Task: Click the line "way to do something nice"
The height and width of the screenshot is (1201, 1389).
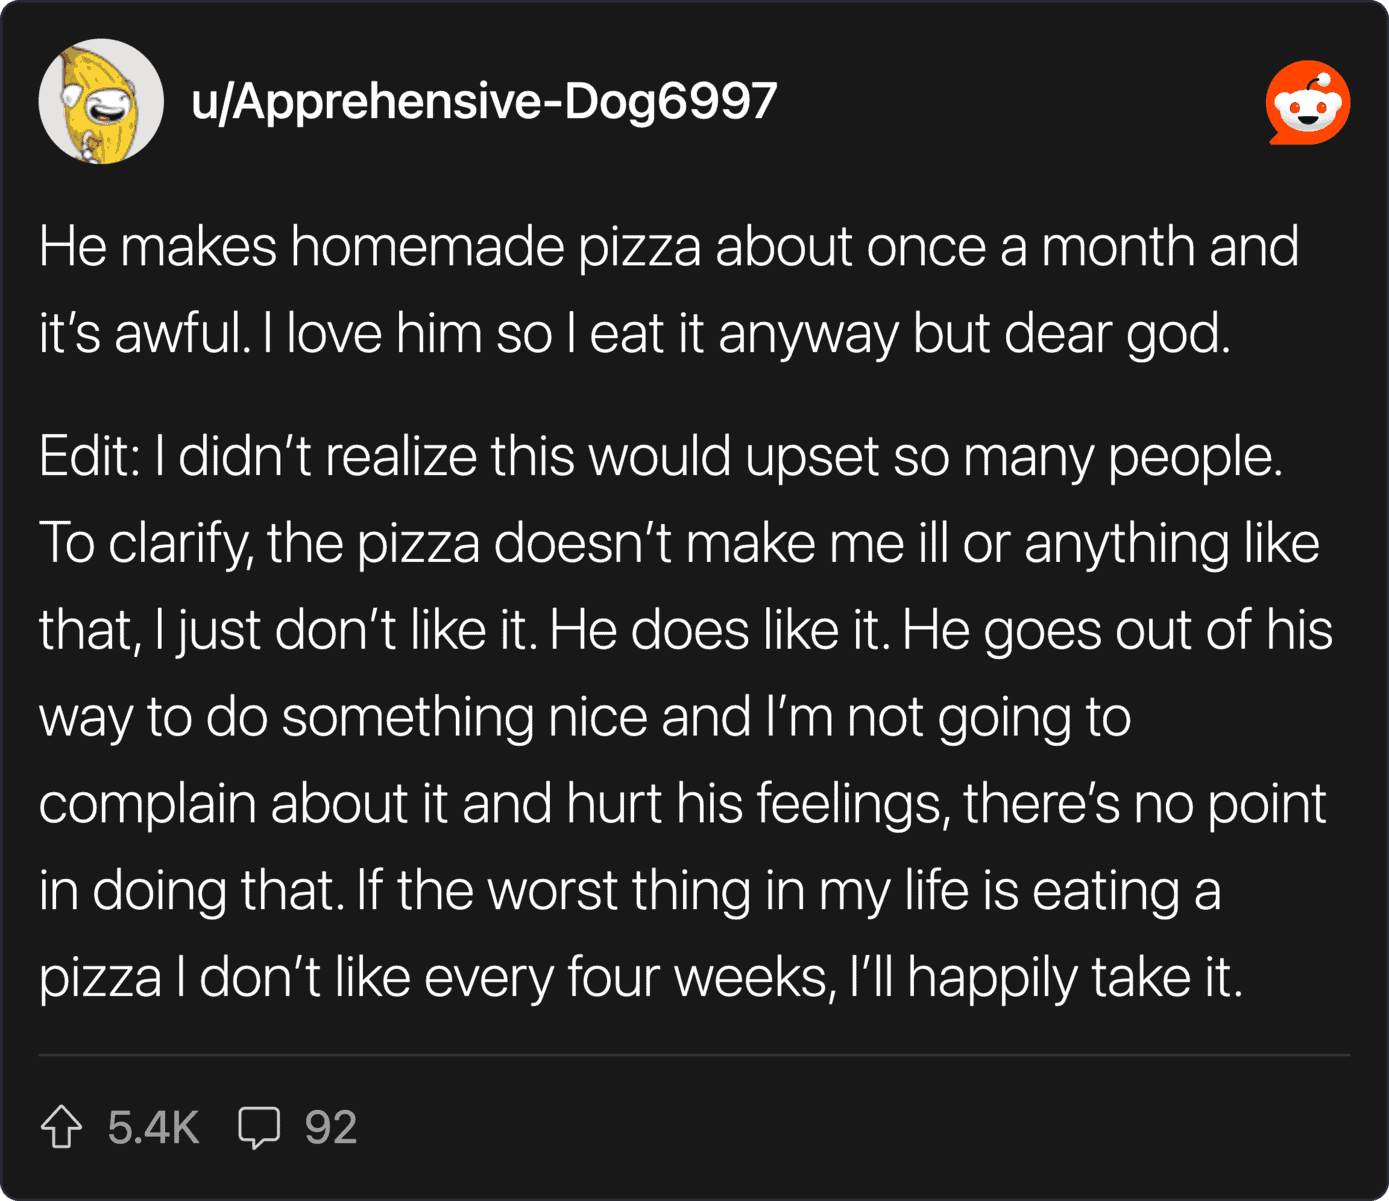Action: point(584,717)
